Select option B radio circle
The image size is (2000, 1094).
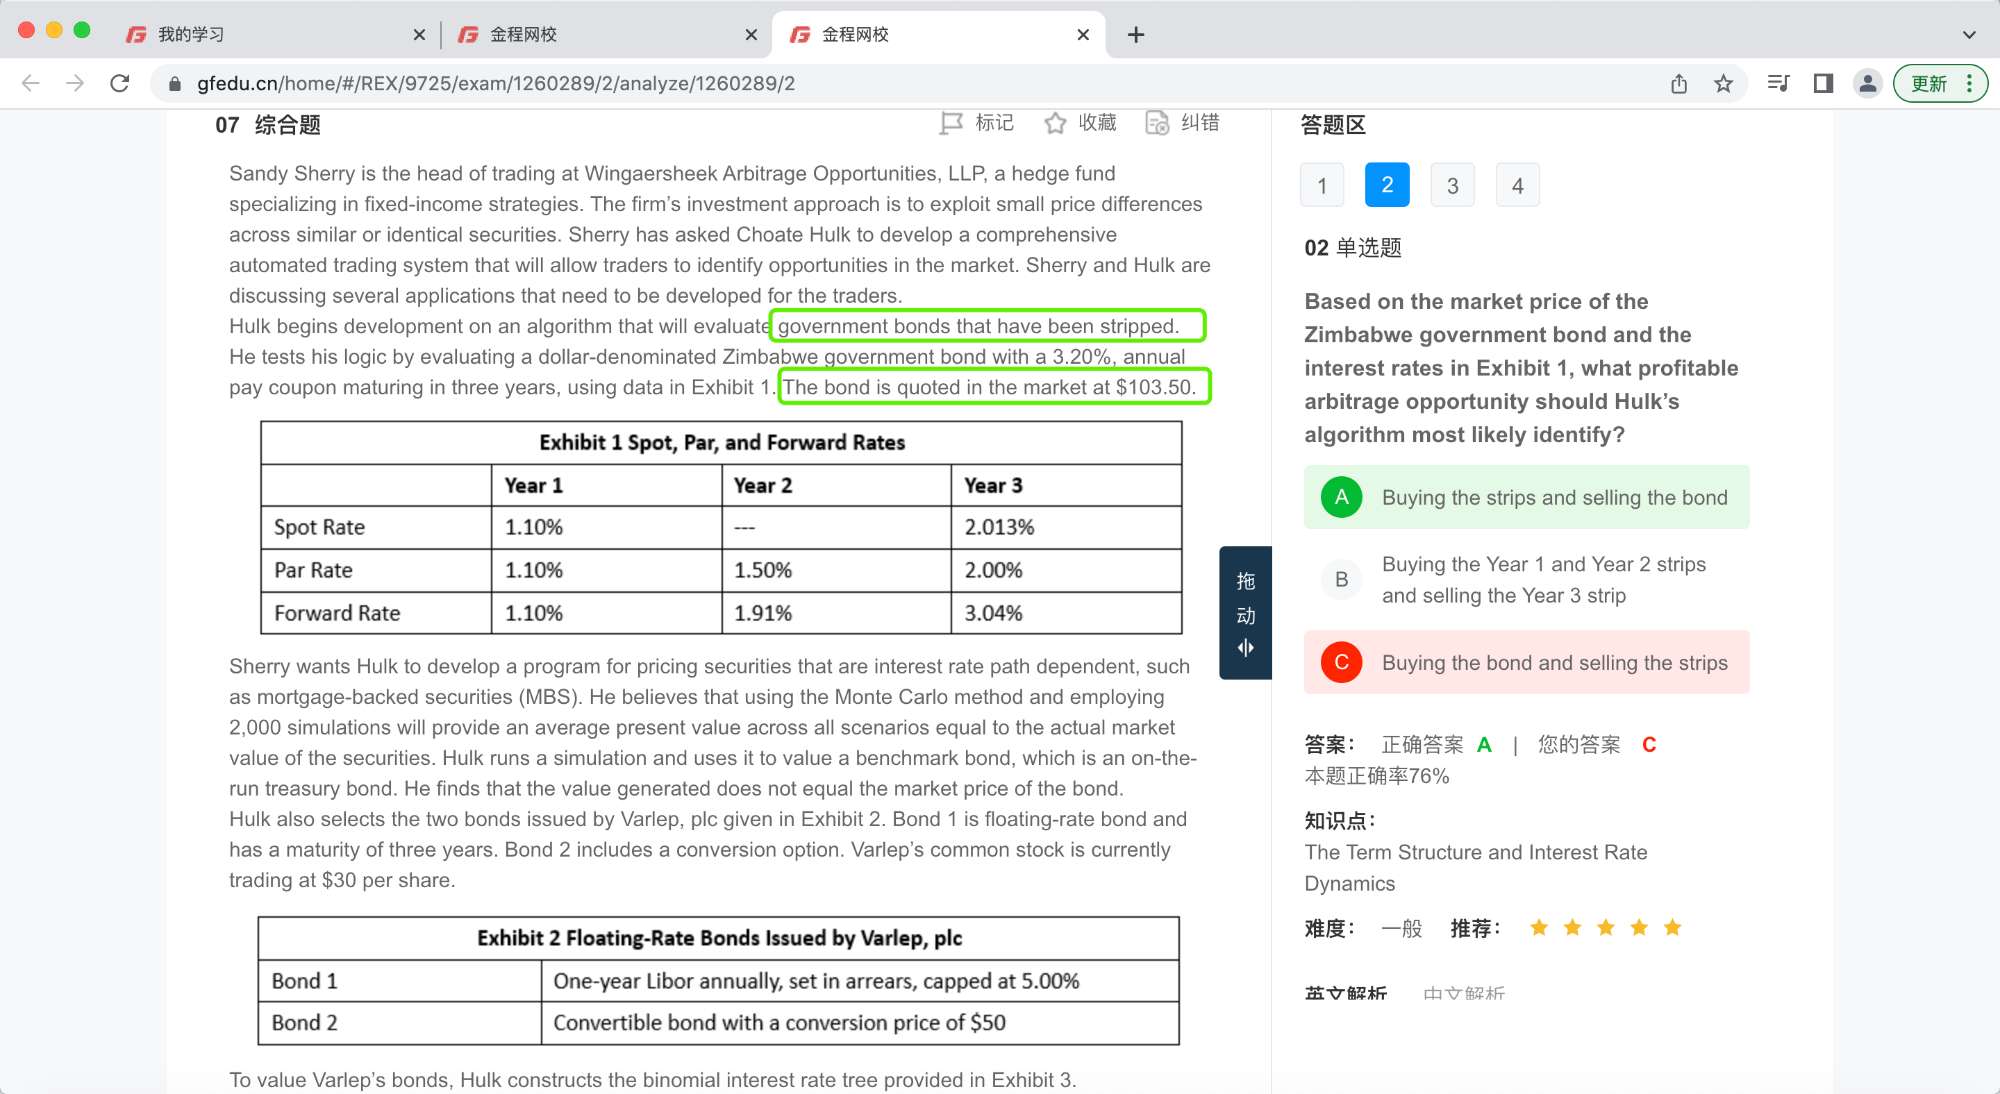point(1341,580)
